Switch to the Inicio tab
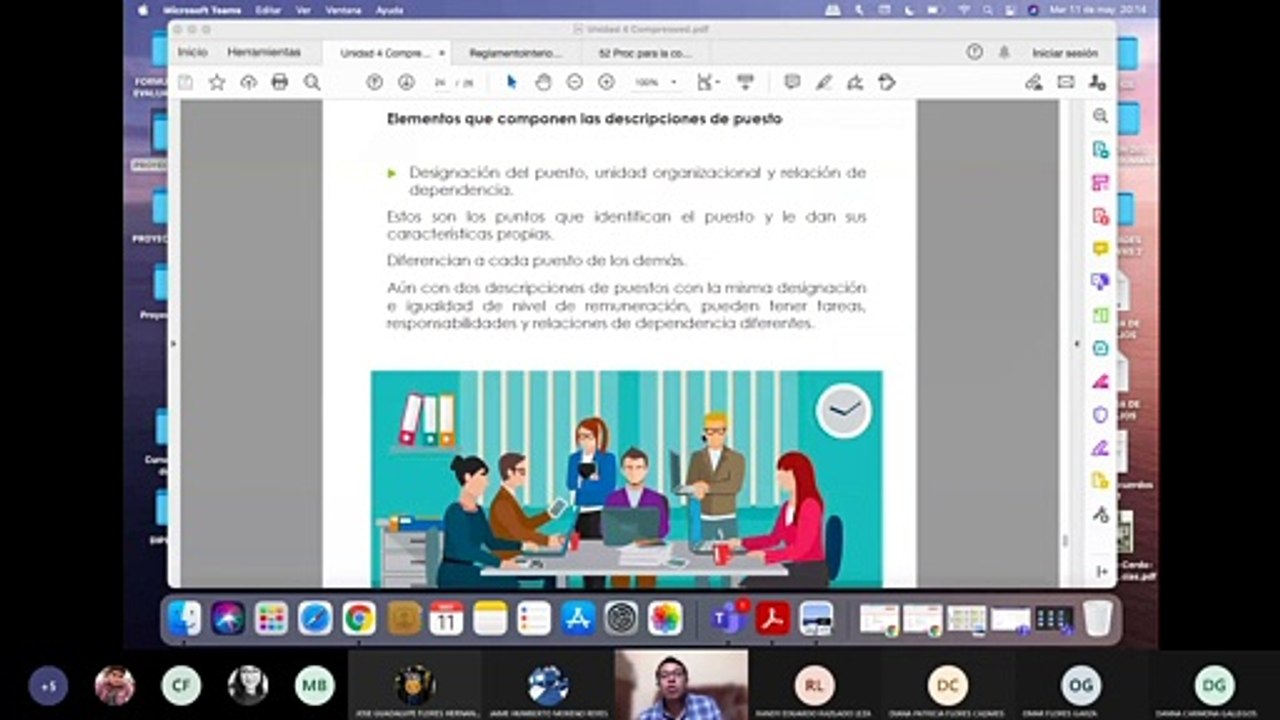The height and width of the screenshot is (720, 1280). (193, 52)
